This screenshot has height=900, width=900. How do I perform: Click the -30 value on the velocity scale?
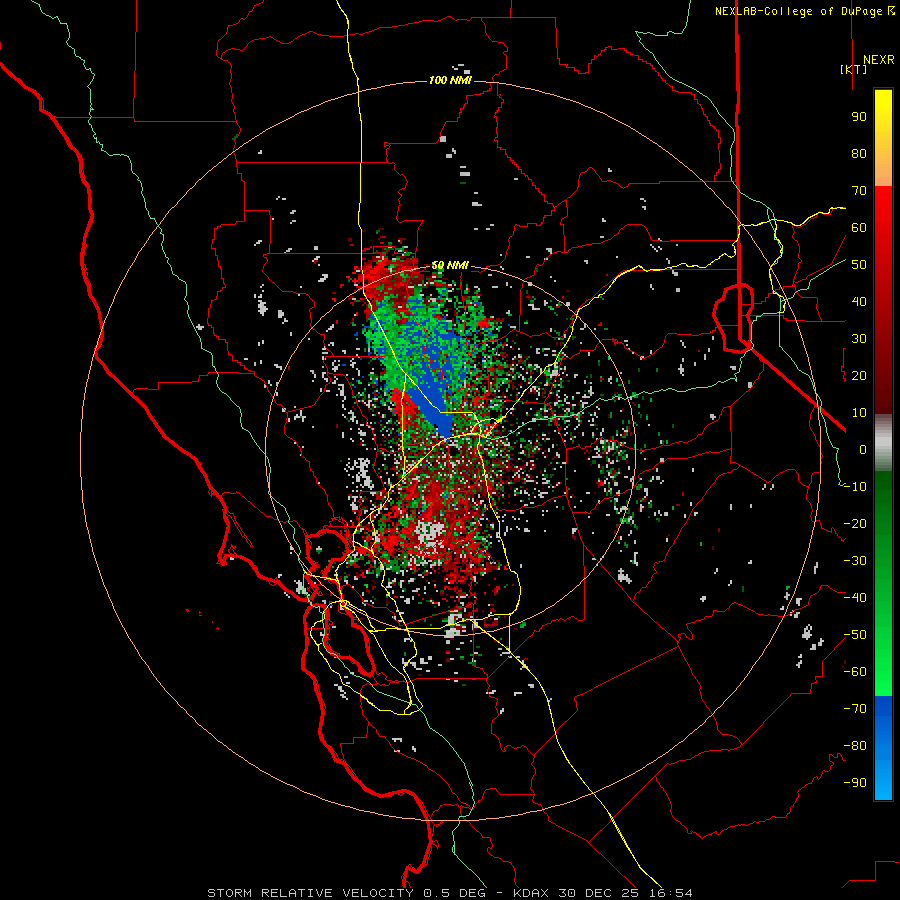855,561
